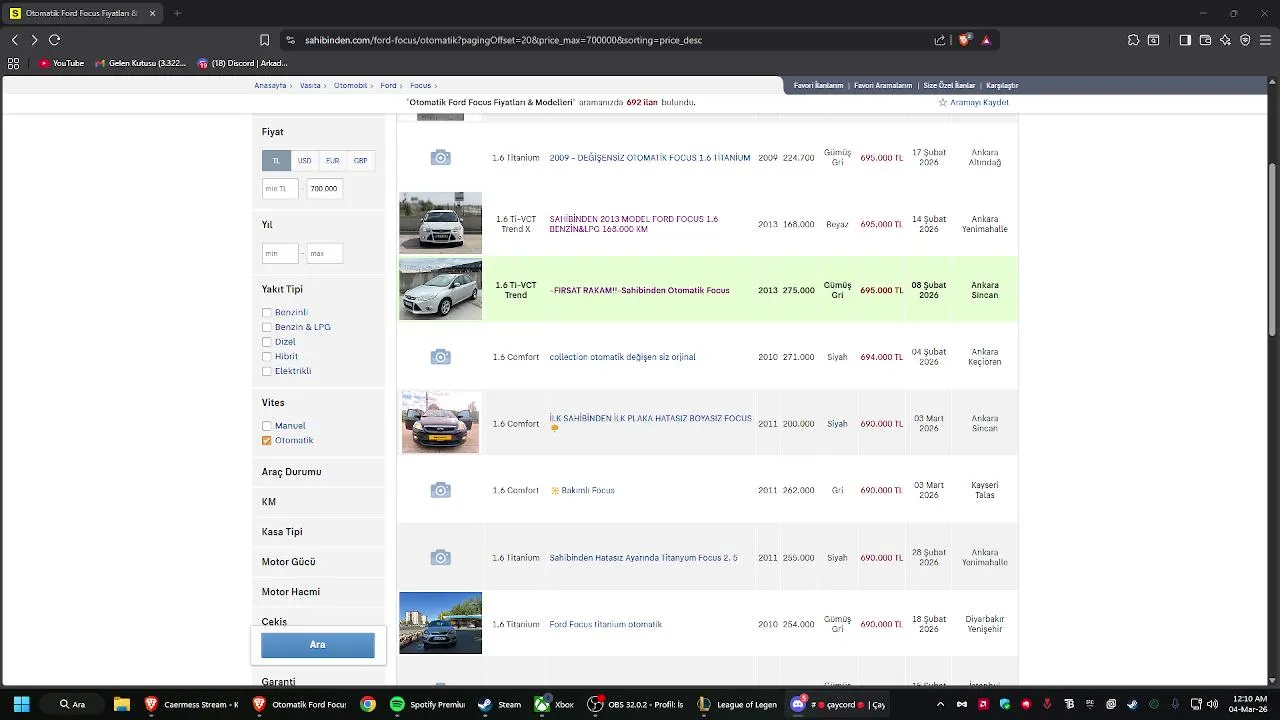
Task: Select EUR currency option
Action: [332, 160]
